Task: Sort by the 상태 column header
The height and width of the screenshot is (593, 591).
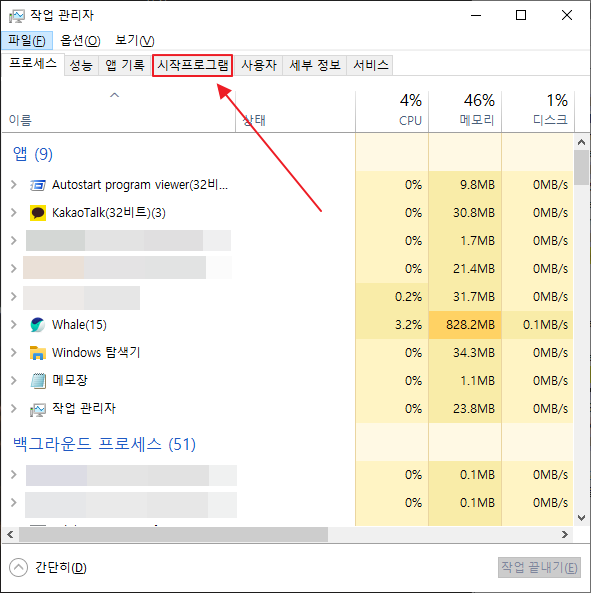Action: pyautogui.click(x=295, y=112)
